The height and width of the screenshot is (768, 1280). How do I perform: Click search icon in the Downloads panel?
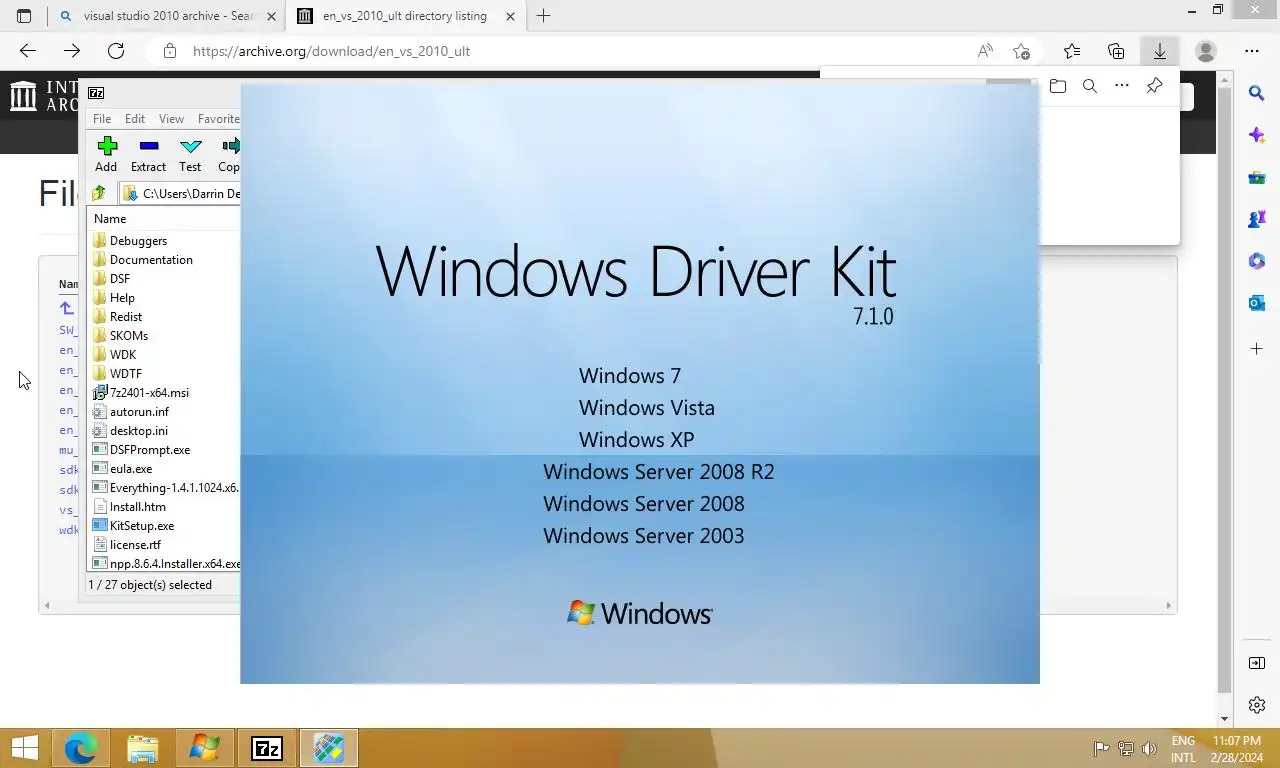1090,86
